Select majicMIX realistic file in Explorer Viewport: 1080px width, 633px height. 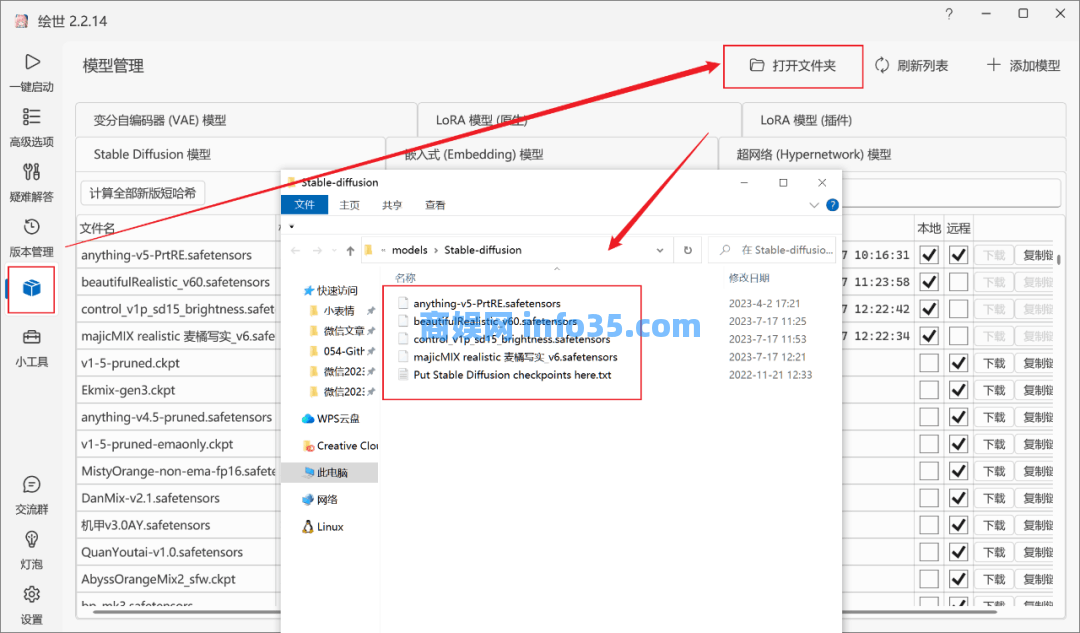[515, 357]
